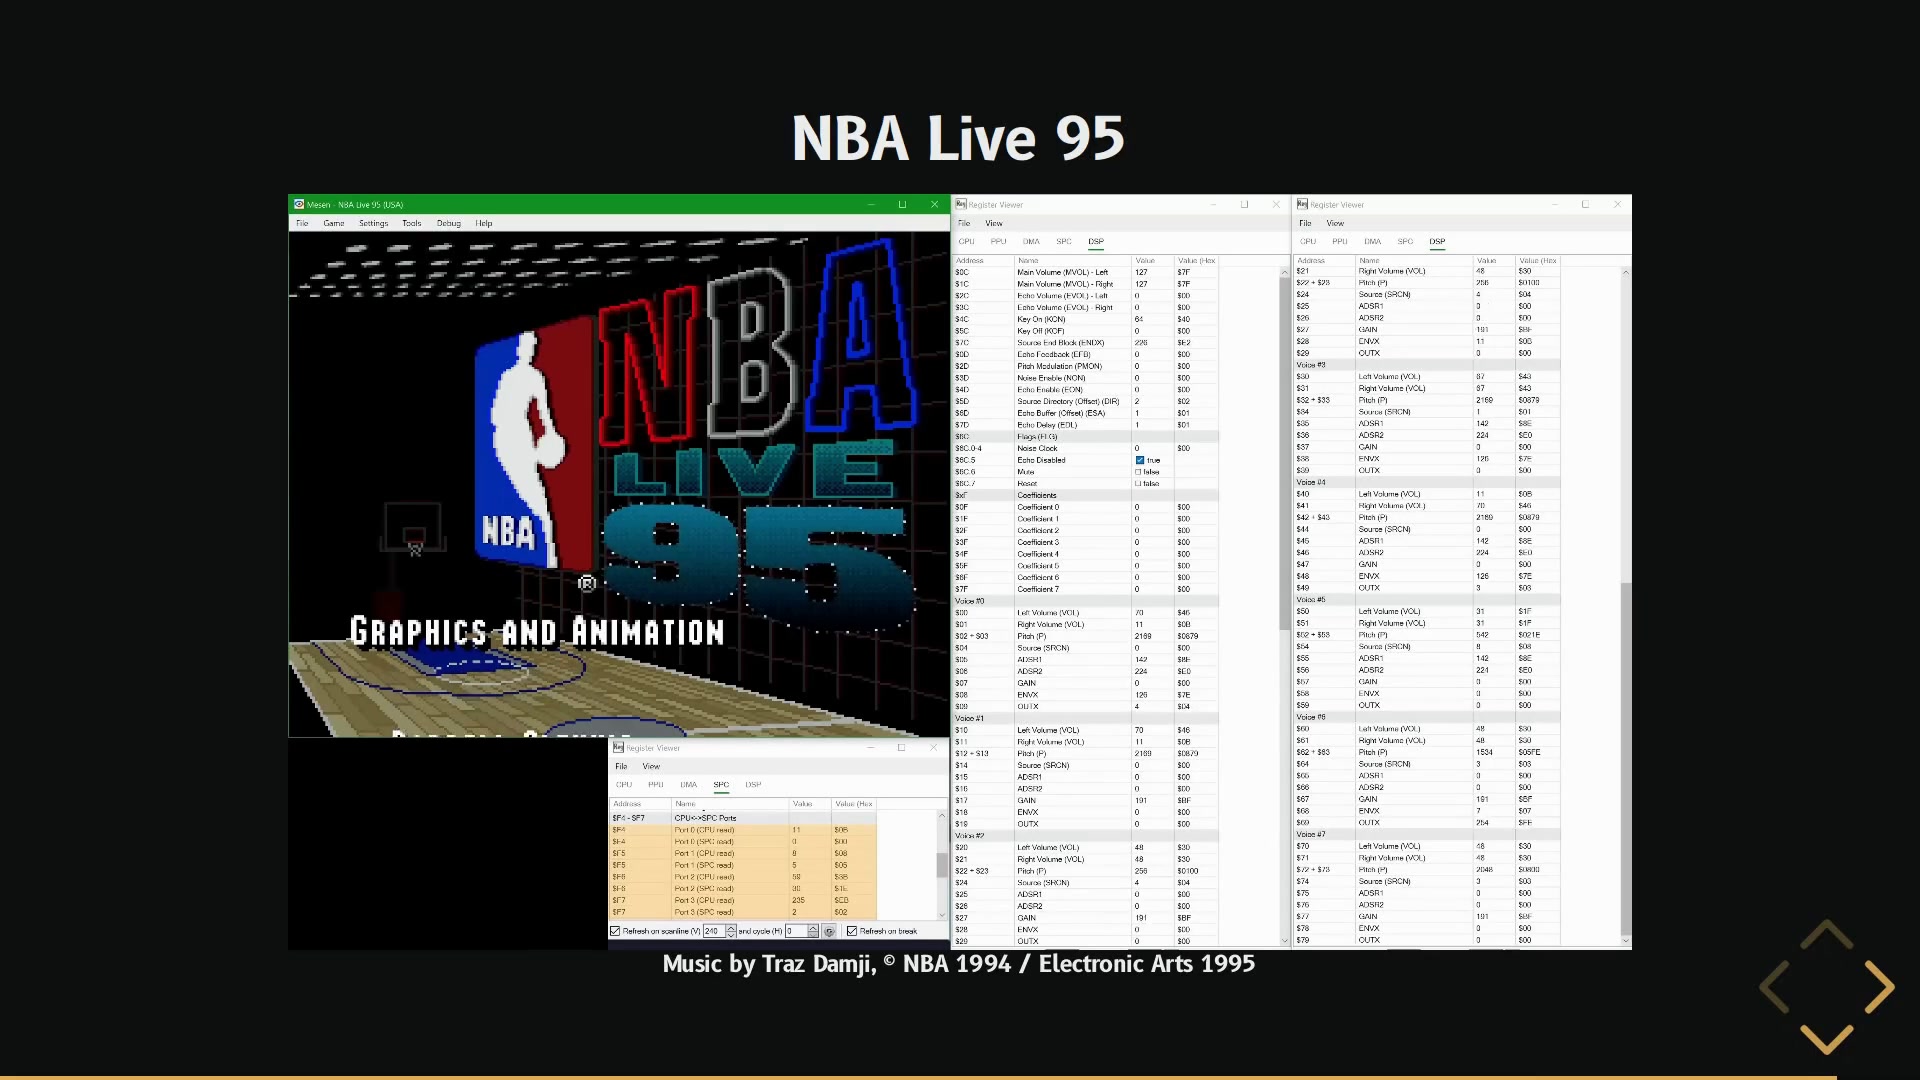Click scroll-up arrow in SPC Register Viewer
The image size is (1920, 1080).
pos(941,816)
